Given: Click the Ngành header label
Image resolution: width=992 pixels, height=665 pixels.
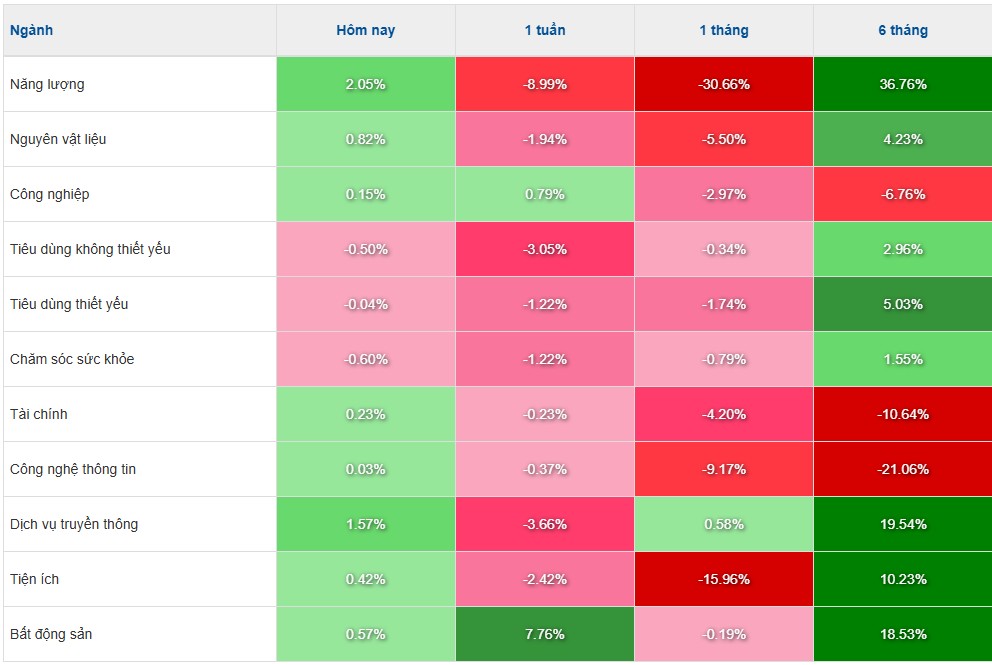Looking at the screenshot, I should pos(31,30).
